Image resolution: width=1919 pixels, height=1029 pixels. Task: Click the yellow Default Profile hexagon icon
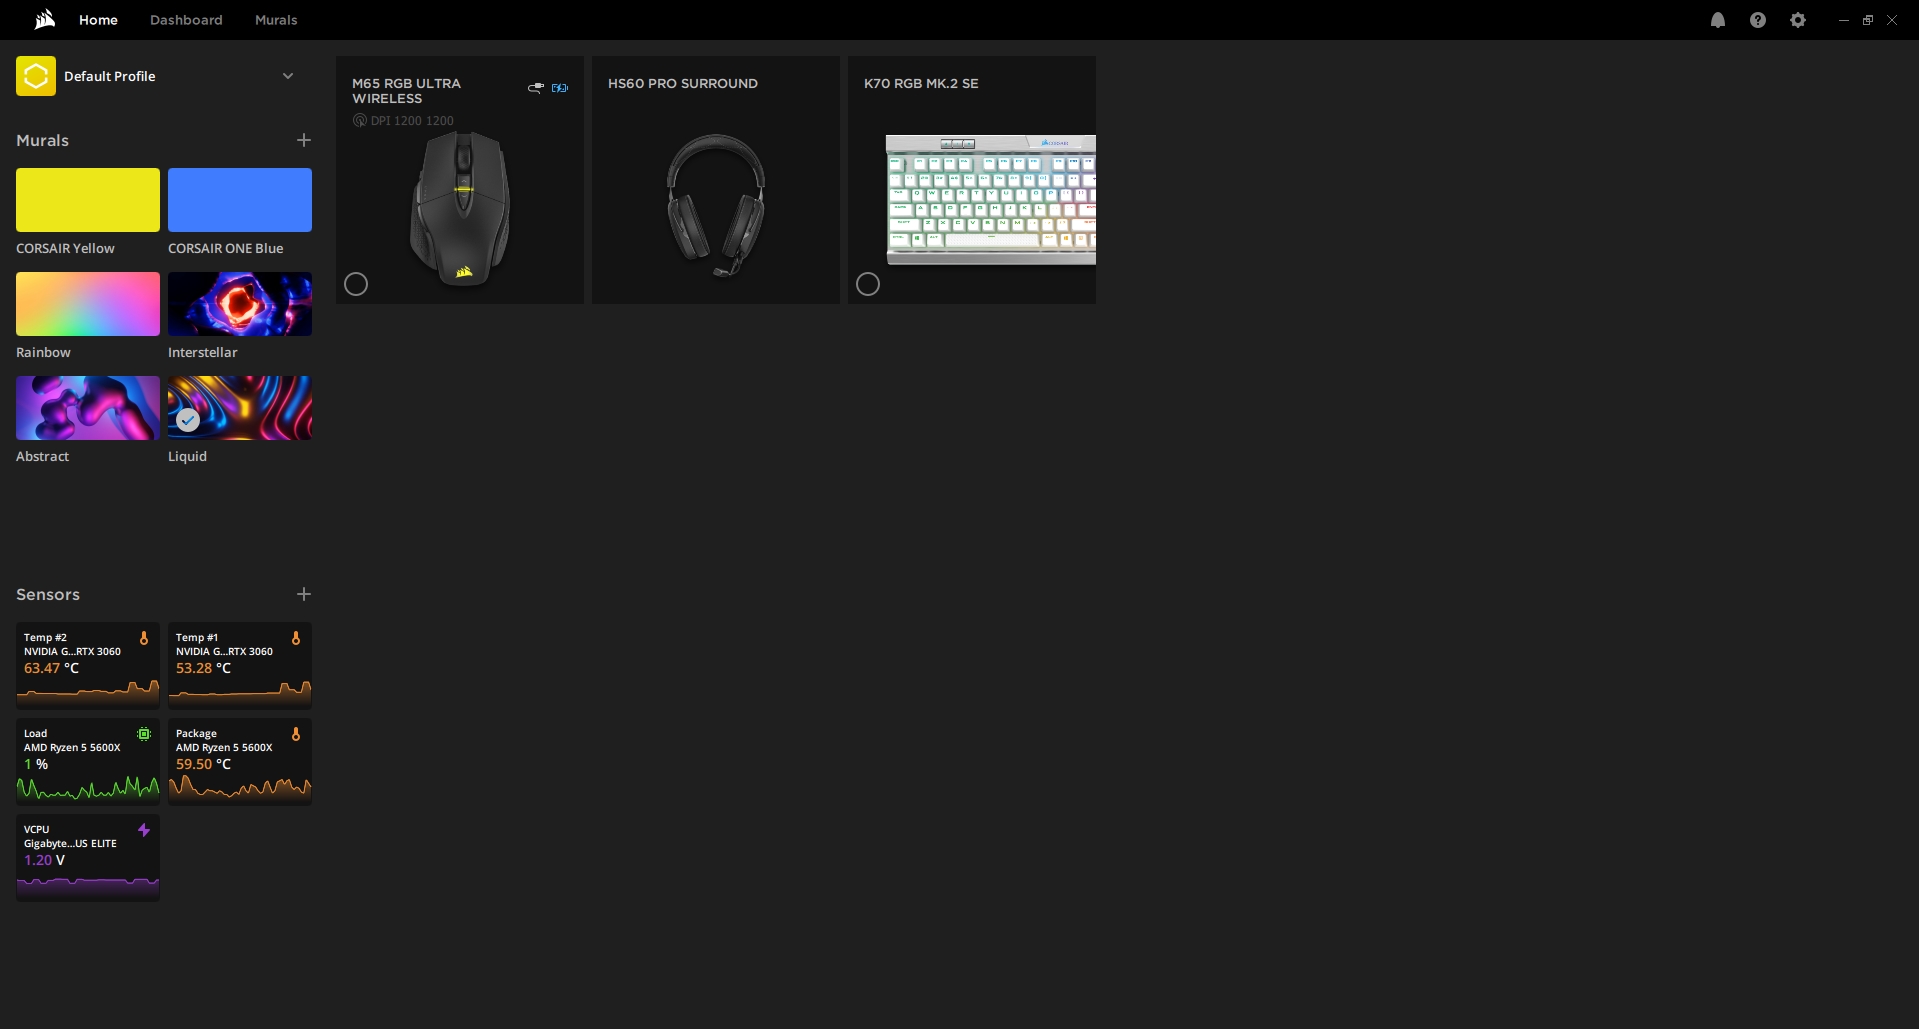click(36, 76)
